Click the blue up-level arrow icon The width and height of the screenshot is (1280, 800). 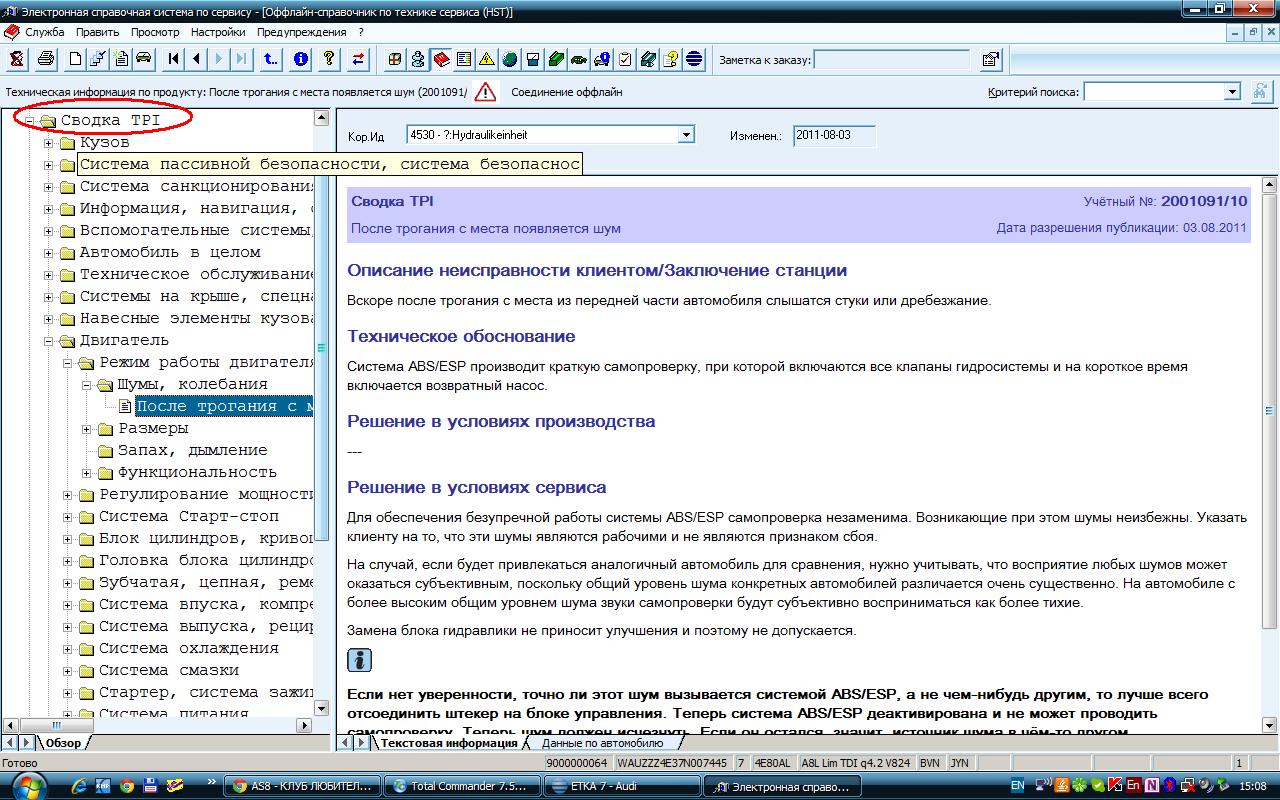271,59
